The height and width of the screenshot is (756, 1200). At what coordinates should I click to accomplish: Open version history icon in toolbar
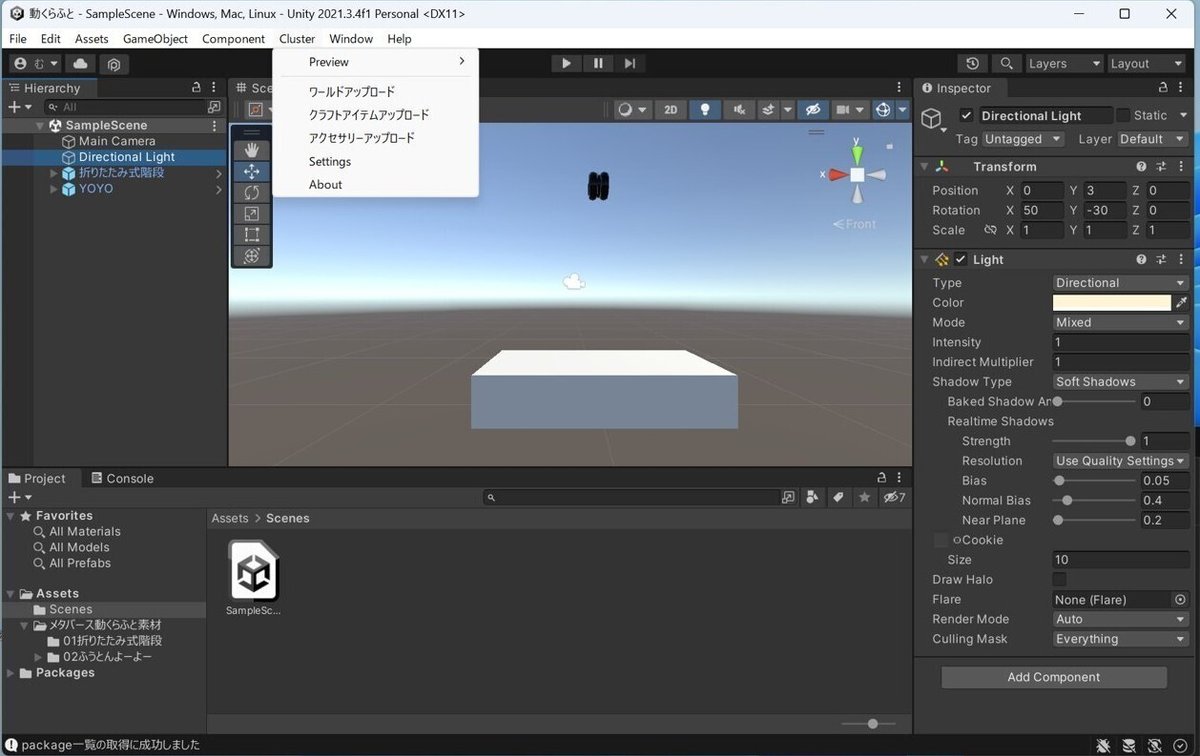coord(972,63)
